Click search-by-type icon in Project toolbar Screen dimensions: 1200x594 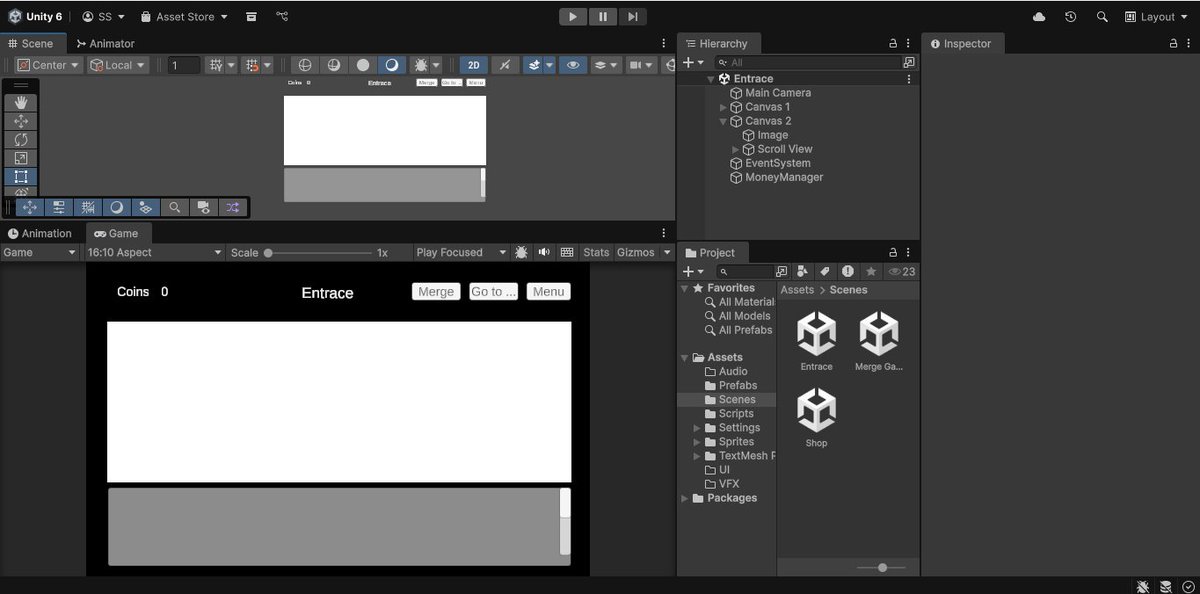pyautogui.click(x=803, y=271)
